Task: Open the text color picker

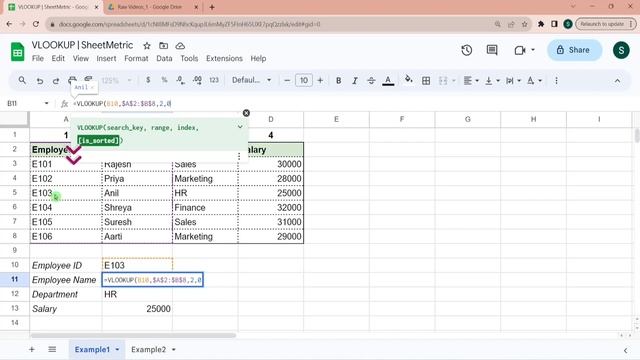Action: pyautogui.click(x=388, y=81)
